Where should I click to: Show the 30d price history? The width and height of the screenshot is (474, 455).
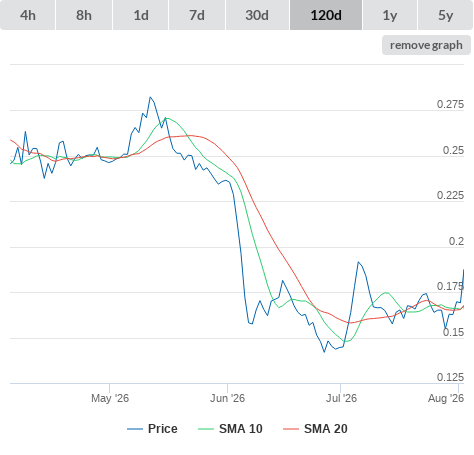(257, 15)
